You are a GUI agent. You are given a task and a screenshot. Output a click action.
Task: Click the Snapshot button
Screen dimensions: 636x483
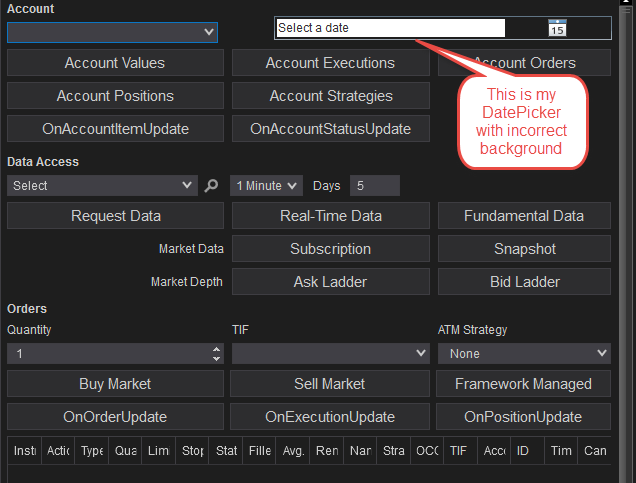pyautogui.click(x=524, y=249)
